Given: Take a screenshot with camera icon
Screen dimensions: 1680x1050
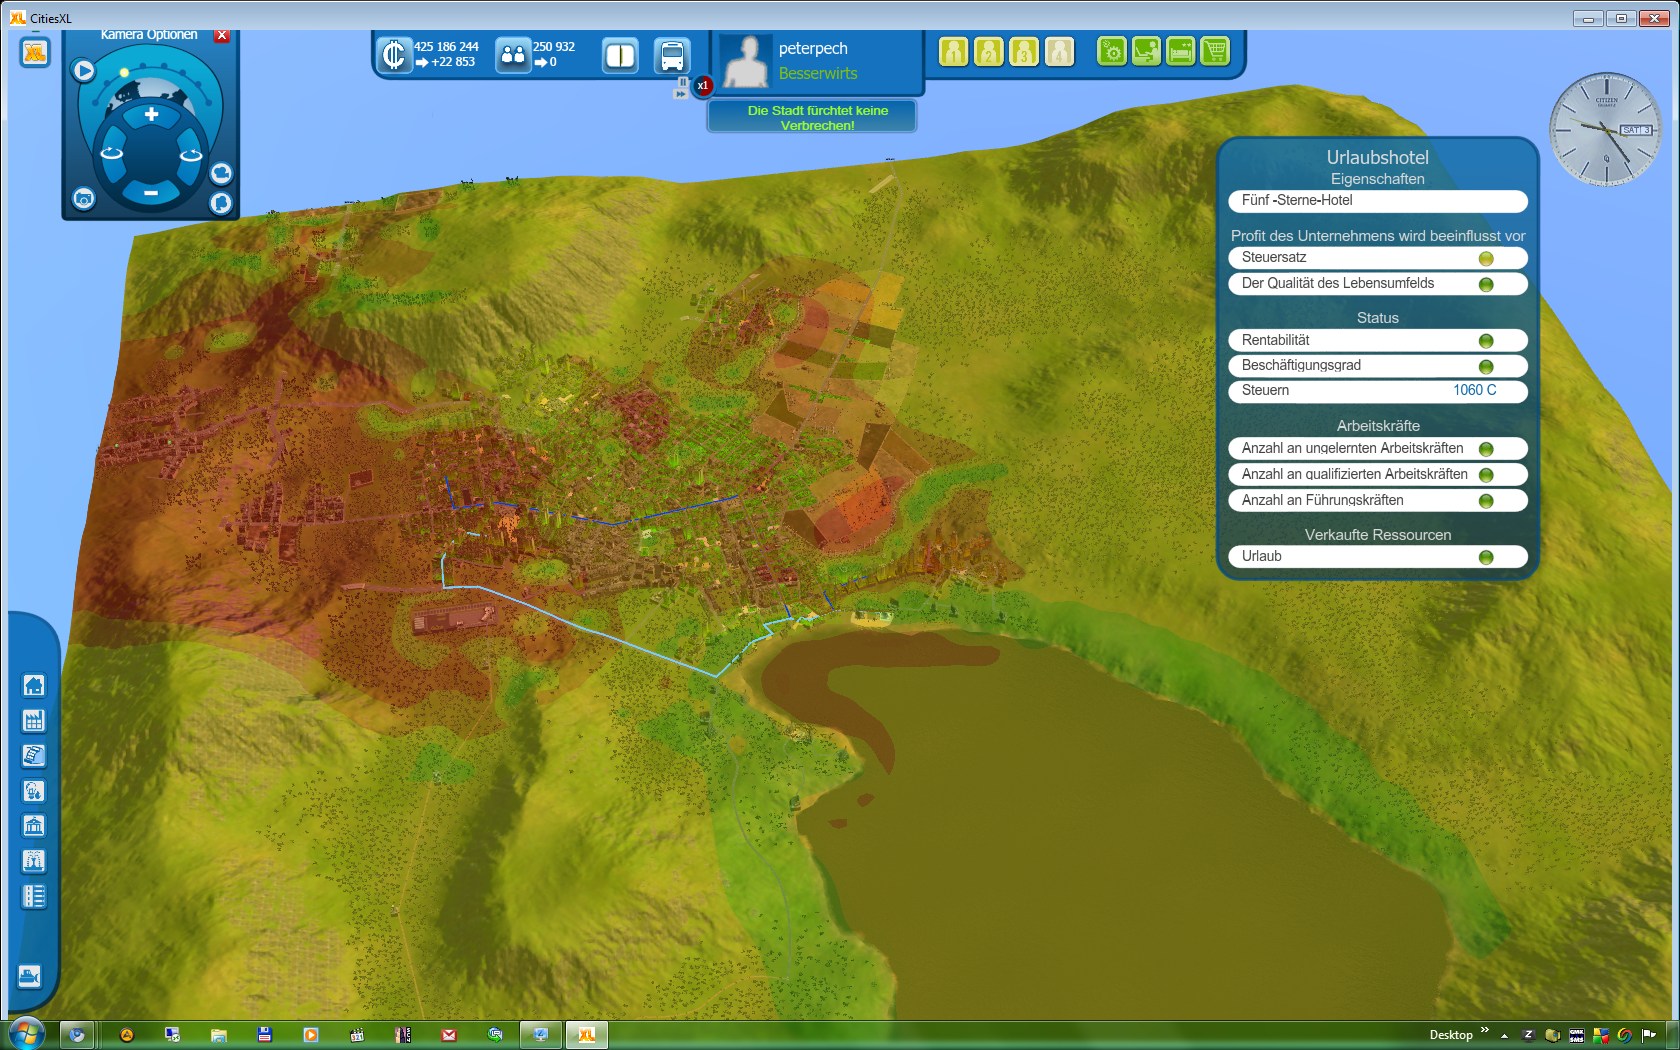Looking at the screenshot, I should pos(84,199).
